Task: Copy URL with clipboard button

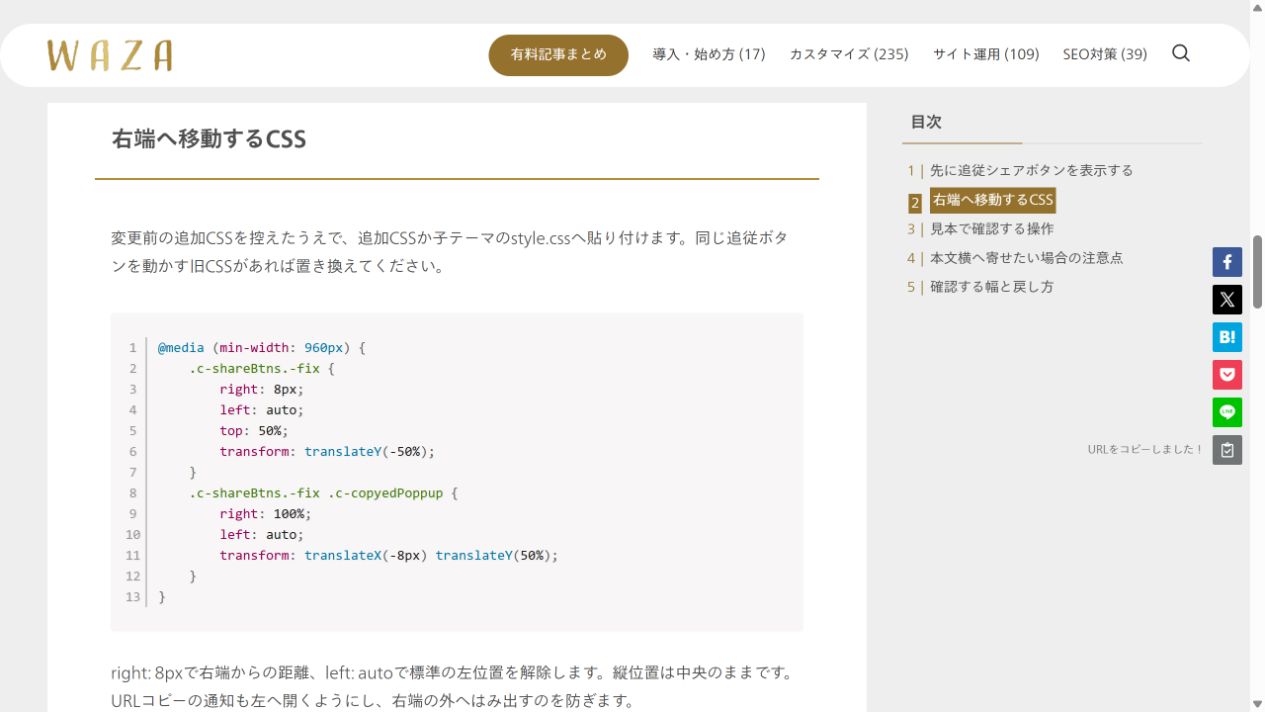Action: 1227,450
